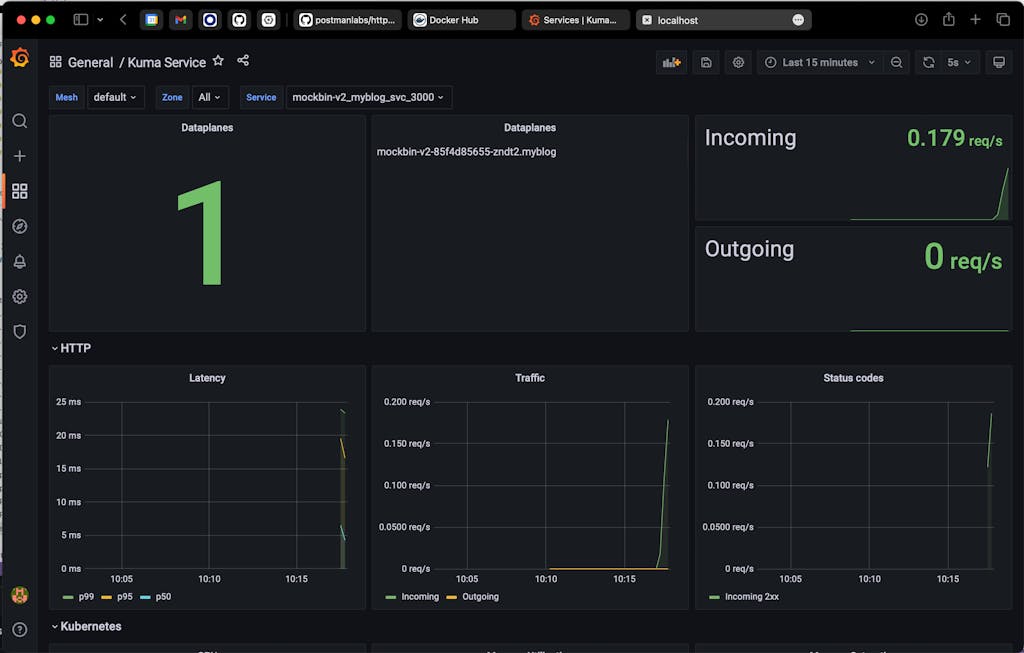The image size is (1024, 653).
Task: Share the dashboard using share icon
Action: click(x=243, y=61)
